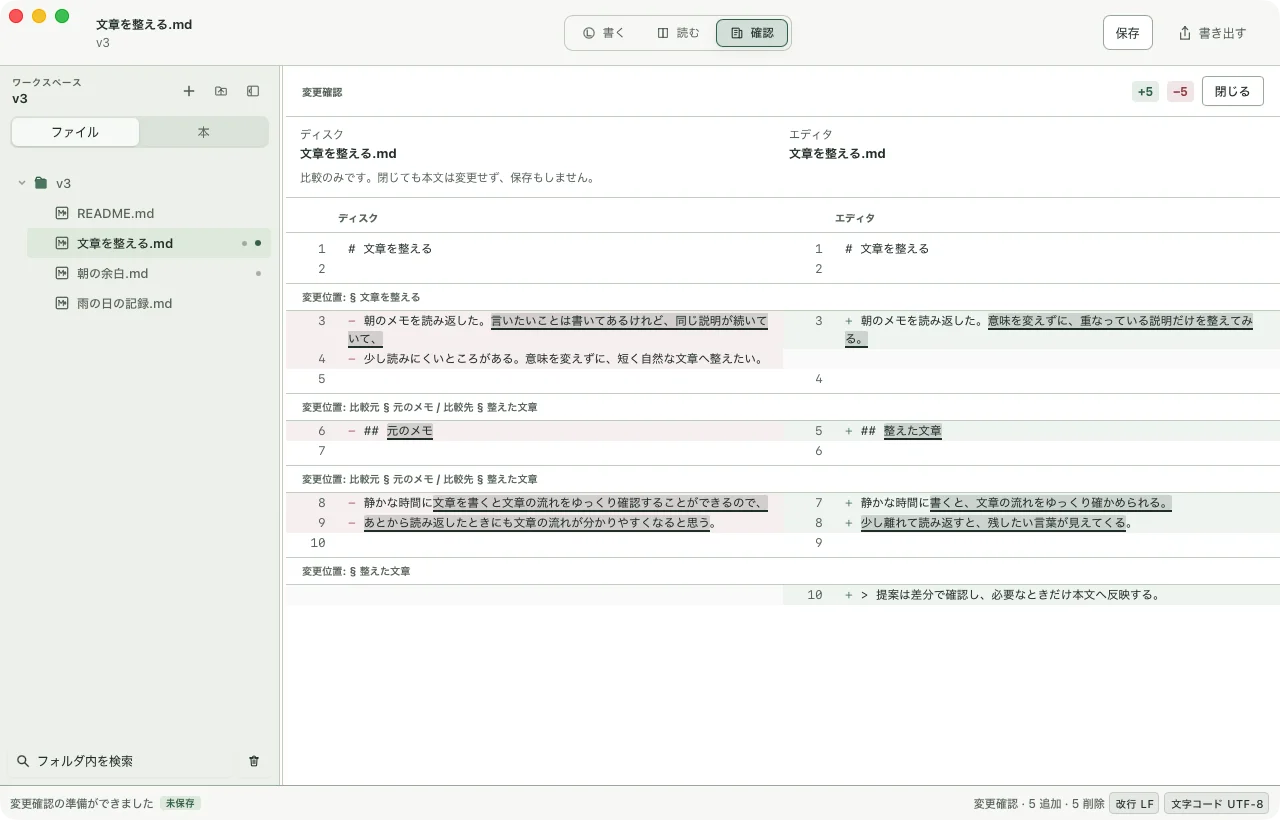Select the 確認 review mode
Viewport: 1280px width, 820px height.
pos(752,33)
